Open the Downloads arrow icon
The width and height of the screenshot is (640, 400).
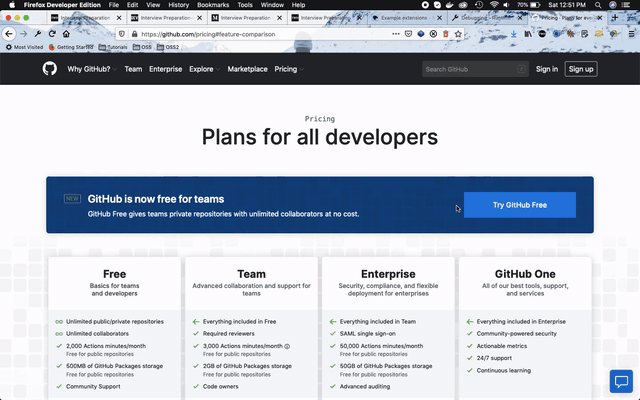coord(514,34)
